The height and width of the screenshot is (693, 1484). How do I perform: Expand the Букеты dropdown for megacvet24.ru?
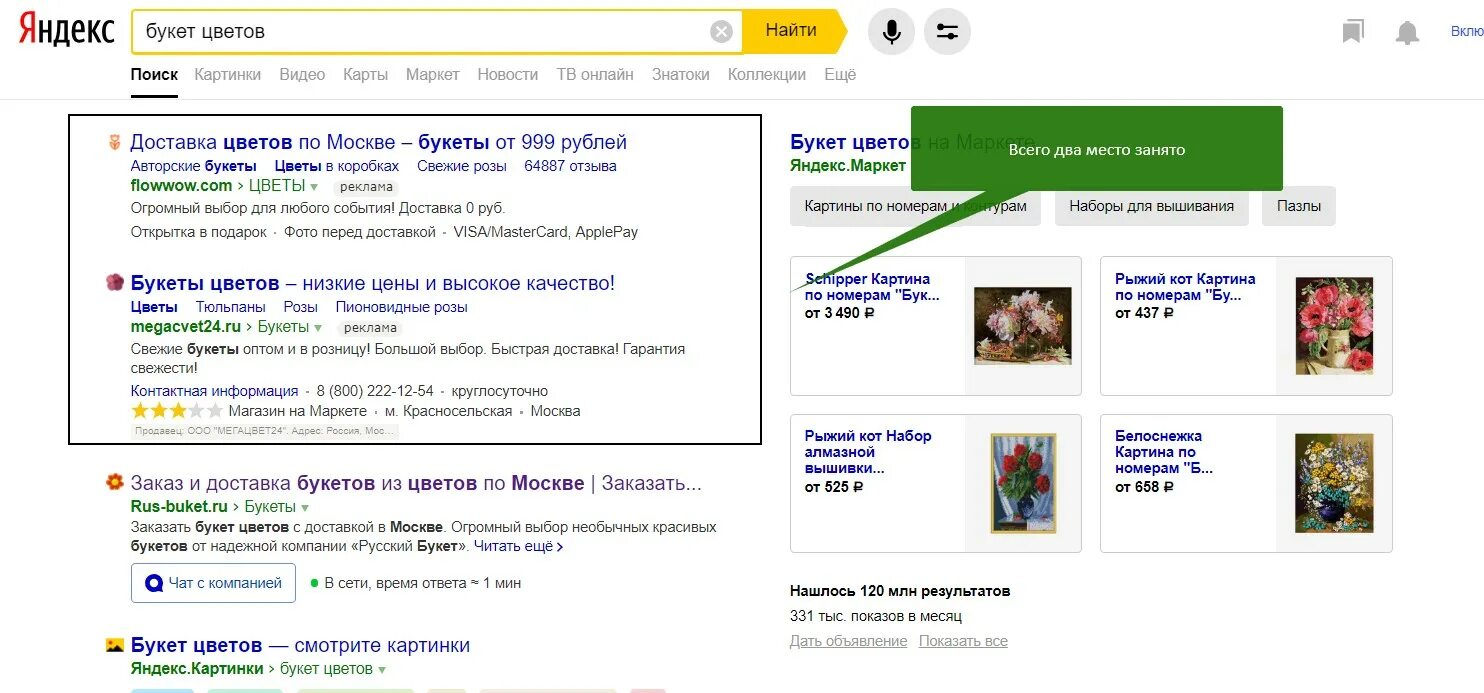coord(316,327)
